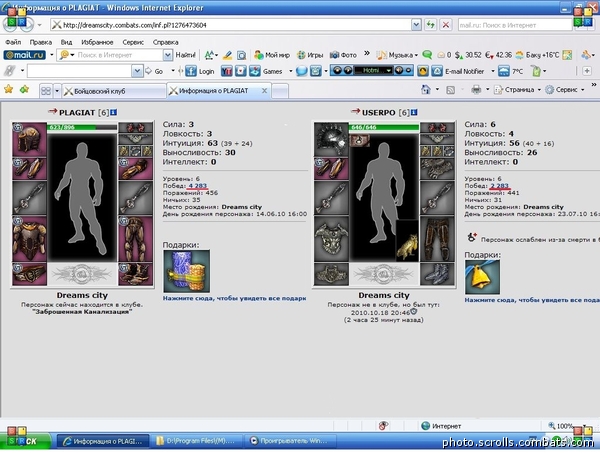Click the Windows Start button
The image size is (600, 453).
coord(25,441)
